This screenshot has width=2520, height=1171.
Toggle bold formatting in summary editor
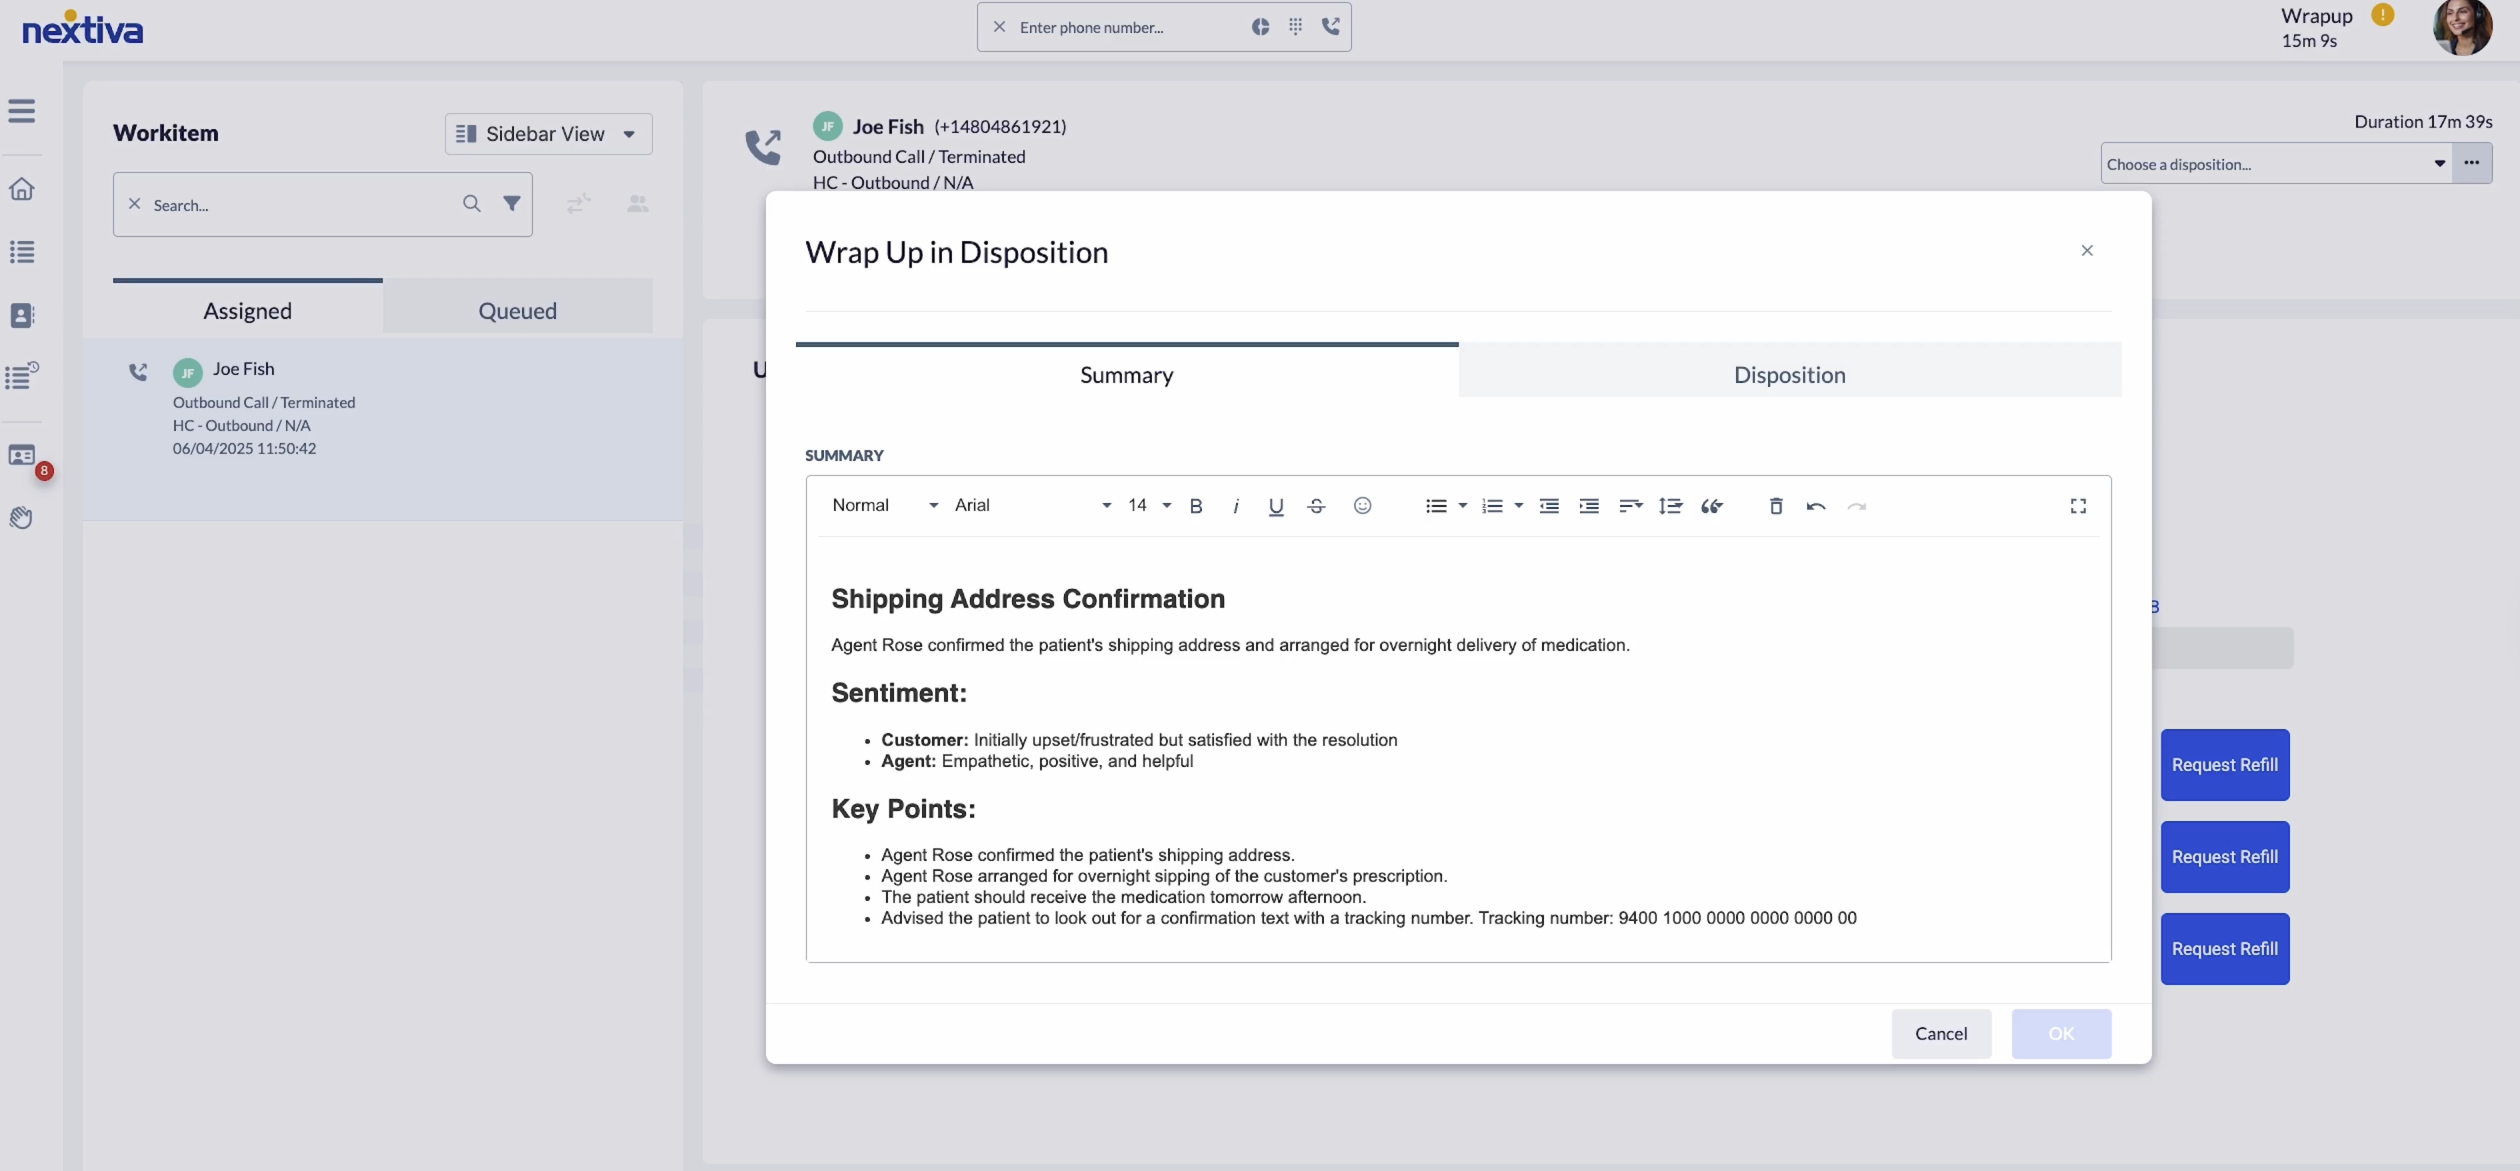coord(1196,506)
